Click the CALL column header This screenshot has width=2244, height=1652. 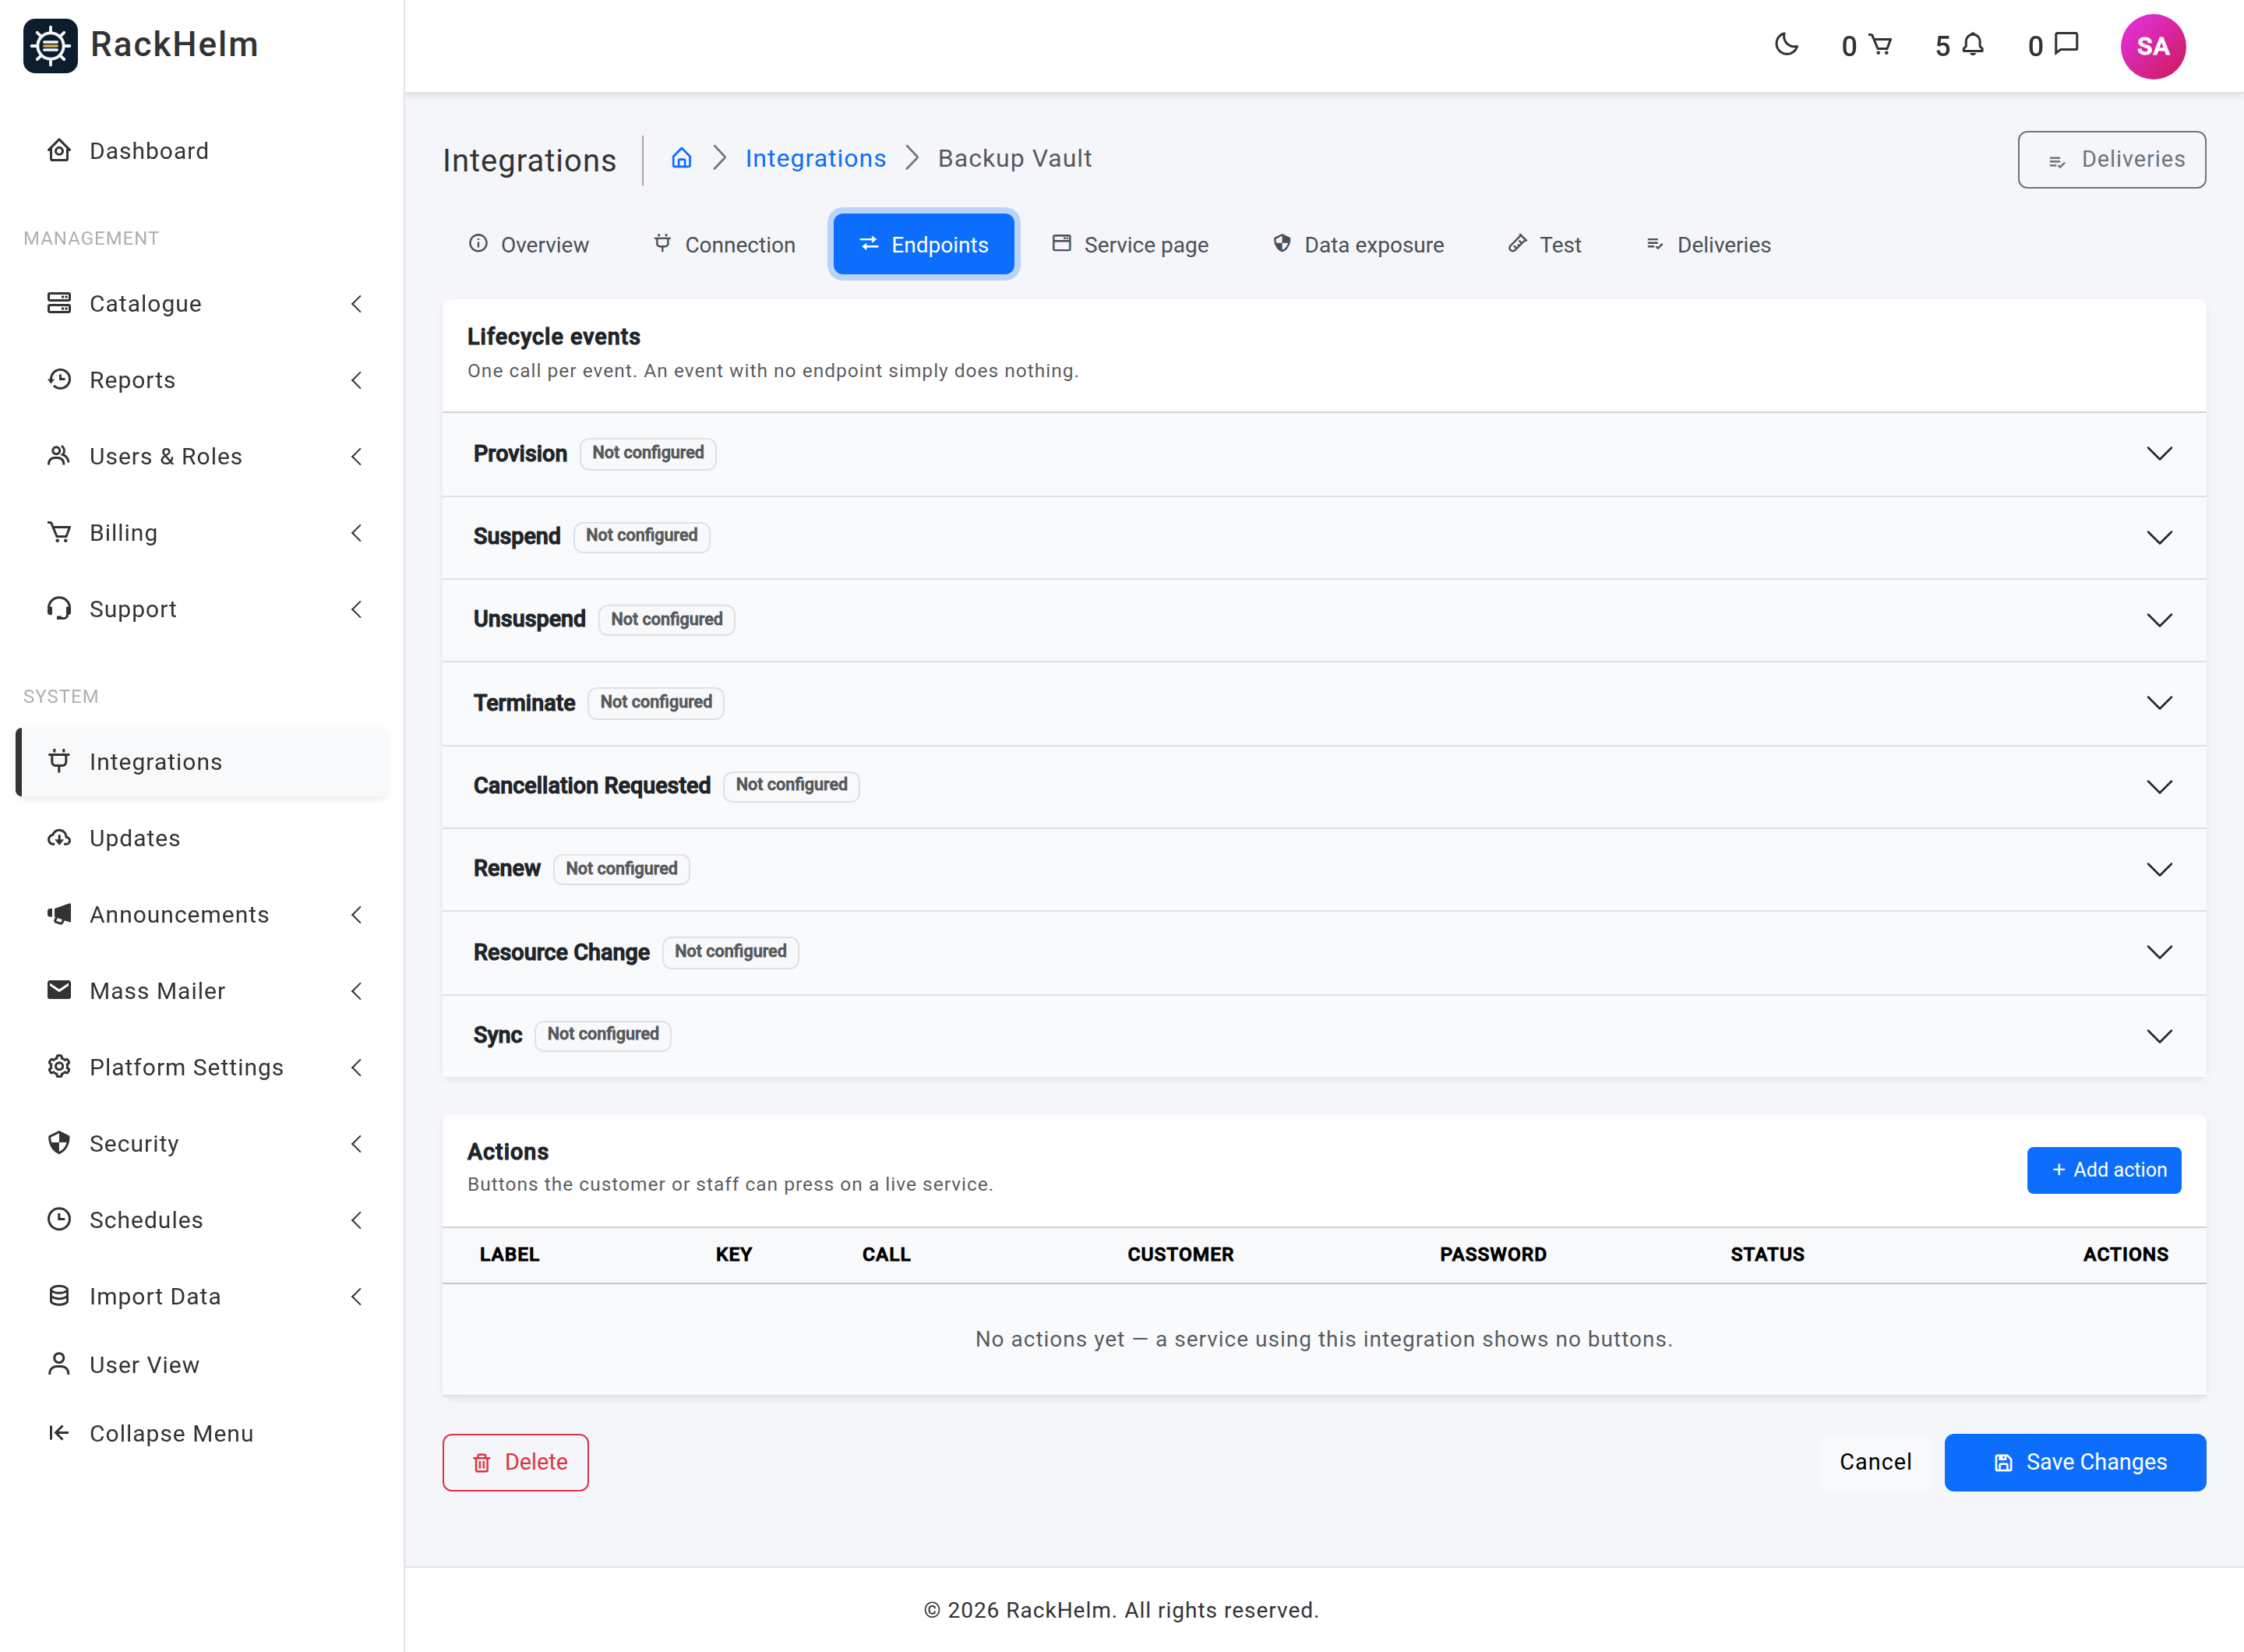click(886, 1254)
